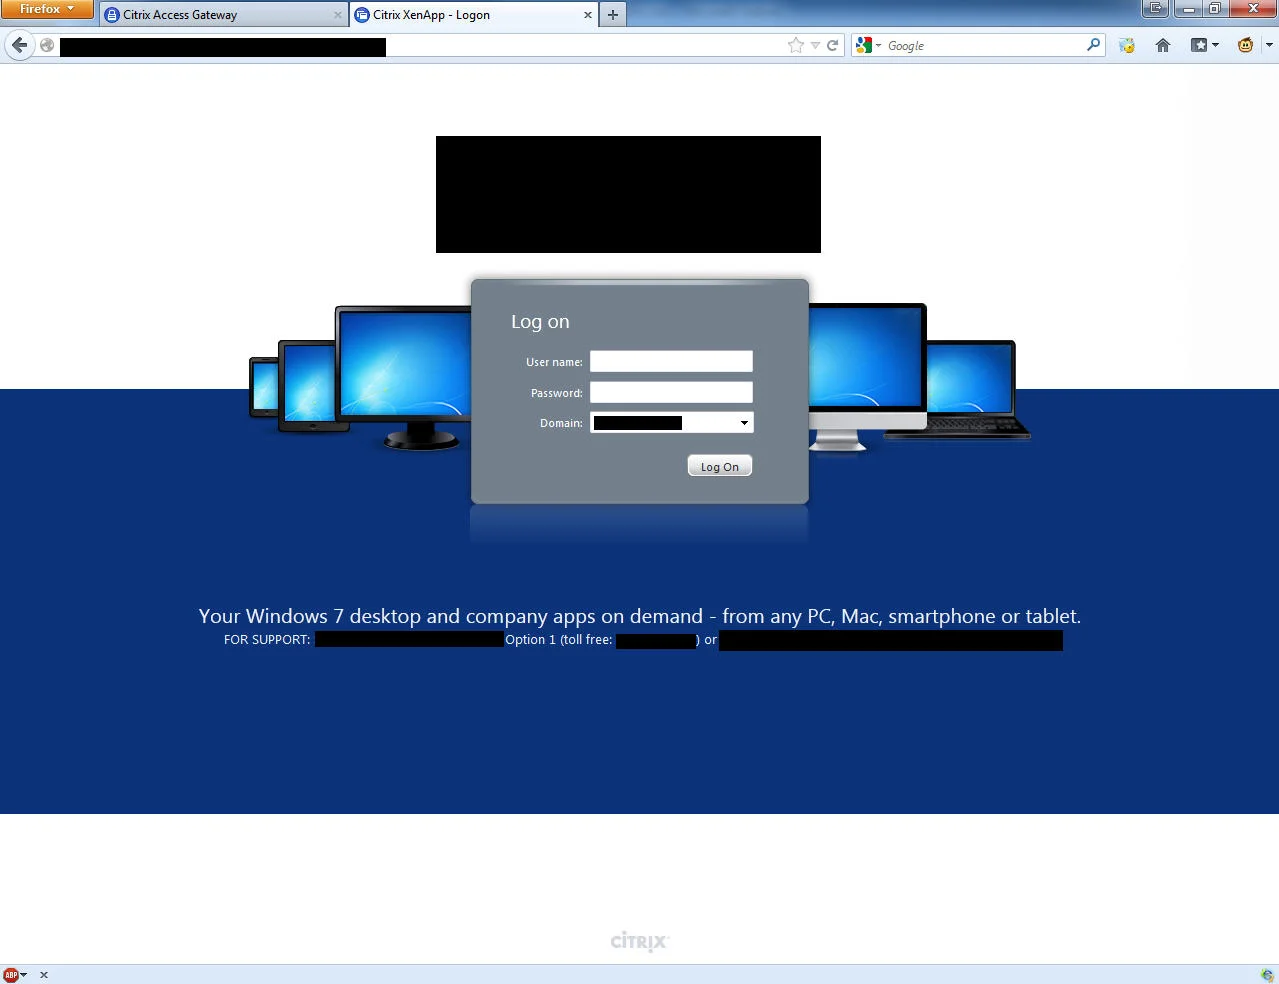Open the Firefox application menu button
1279x984 pixels.
click(x=46, y=9)
